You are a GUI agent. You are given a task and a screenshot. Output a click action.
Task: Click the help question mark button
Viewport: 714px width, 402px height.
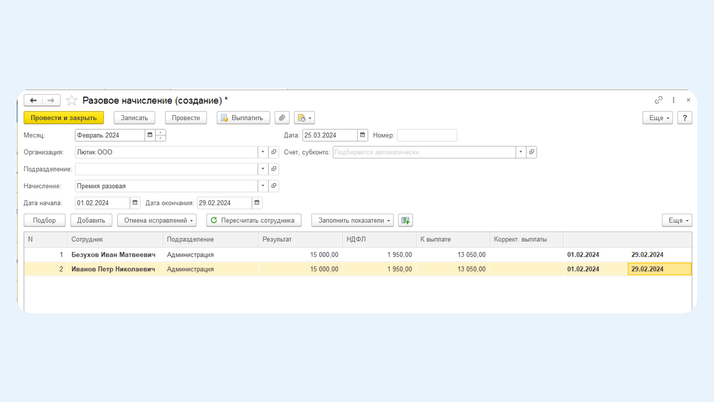685,118
